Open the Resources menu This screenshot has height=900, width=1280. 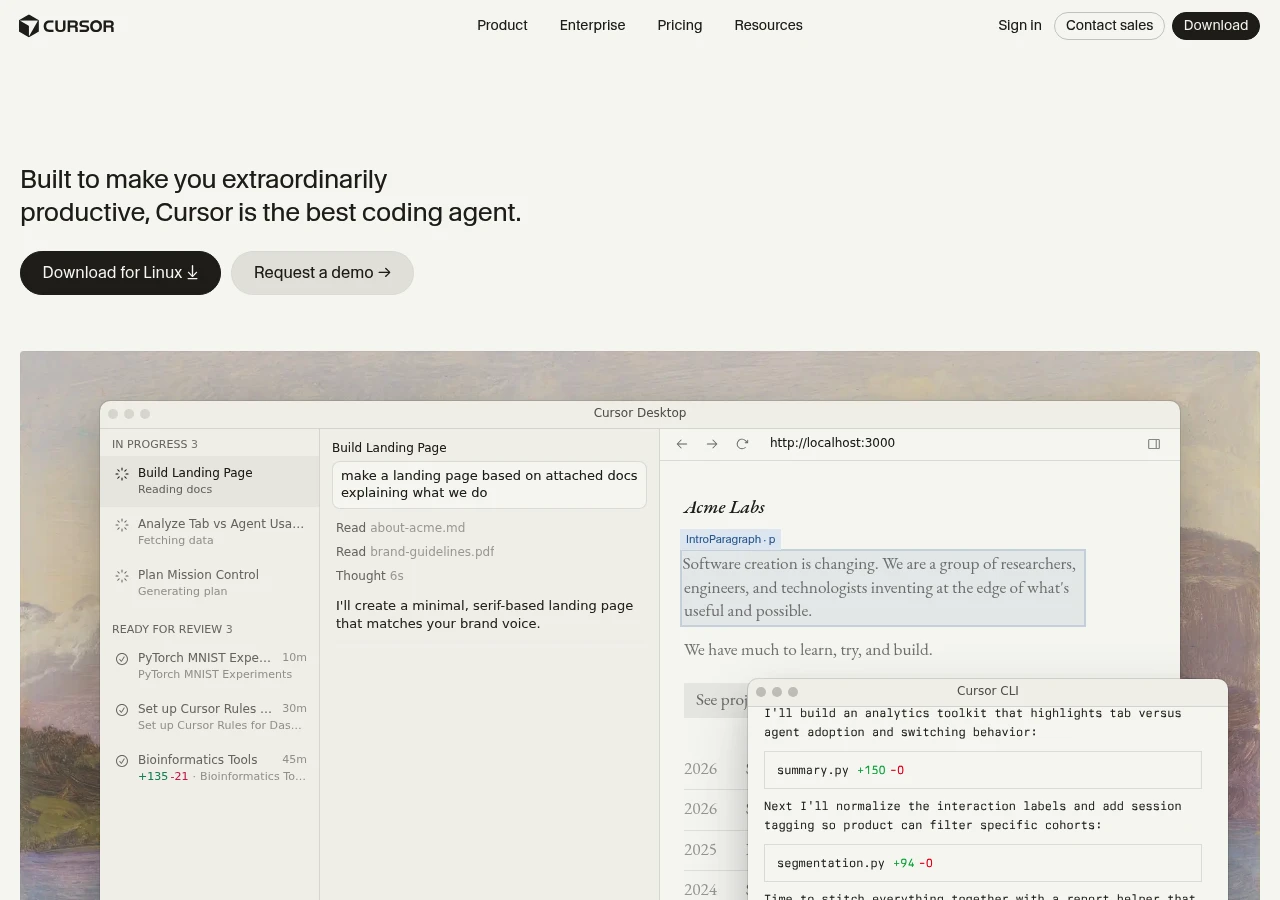(768, 26)
